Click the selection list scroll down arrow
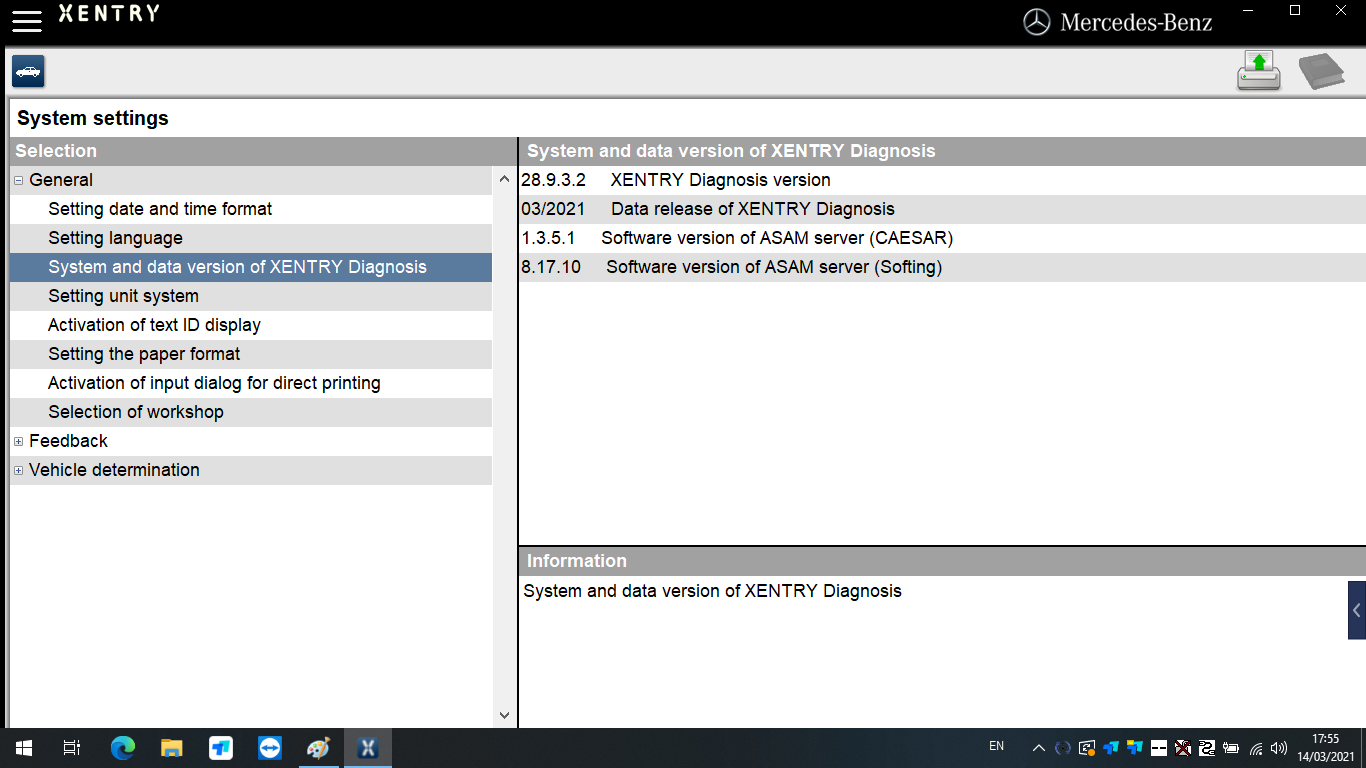This screenshot has width=1366, height=768. click(504, 715)
